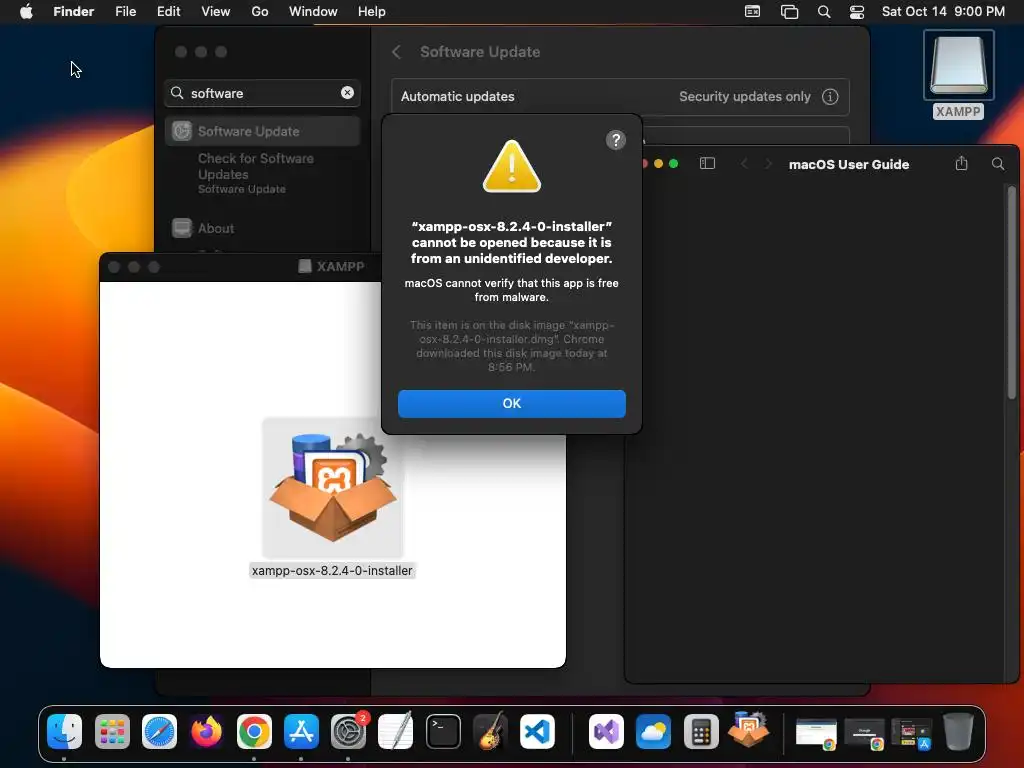
Task: Select the xampp-osx-8.2.4-0-installer file name label
Action: (332, 571)
